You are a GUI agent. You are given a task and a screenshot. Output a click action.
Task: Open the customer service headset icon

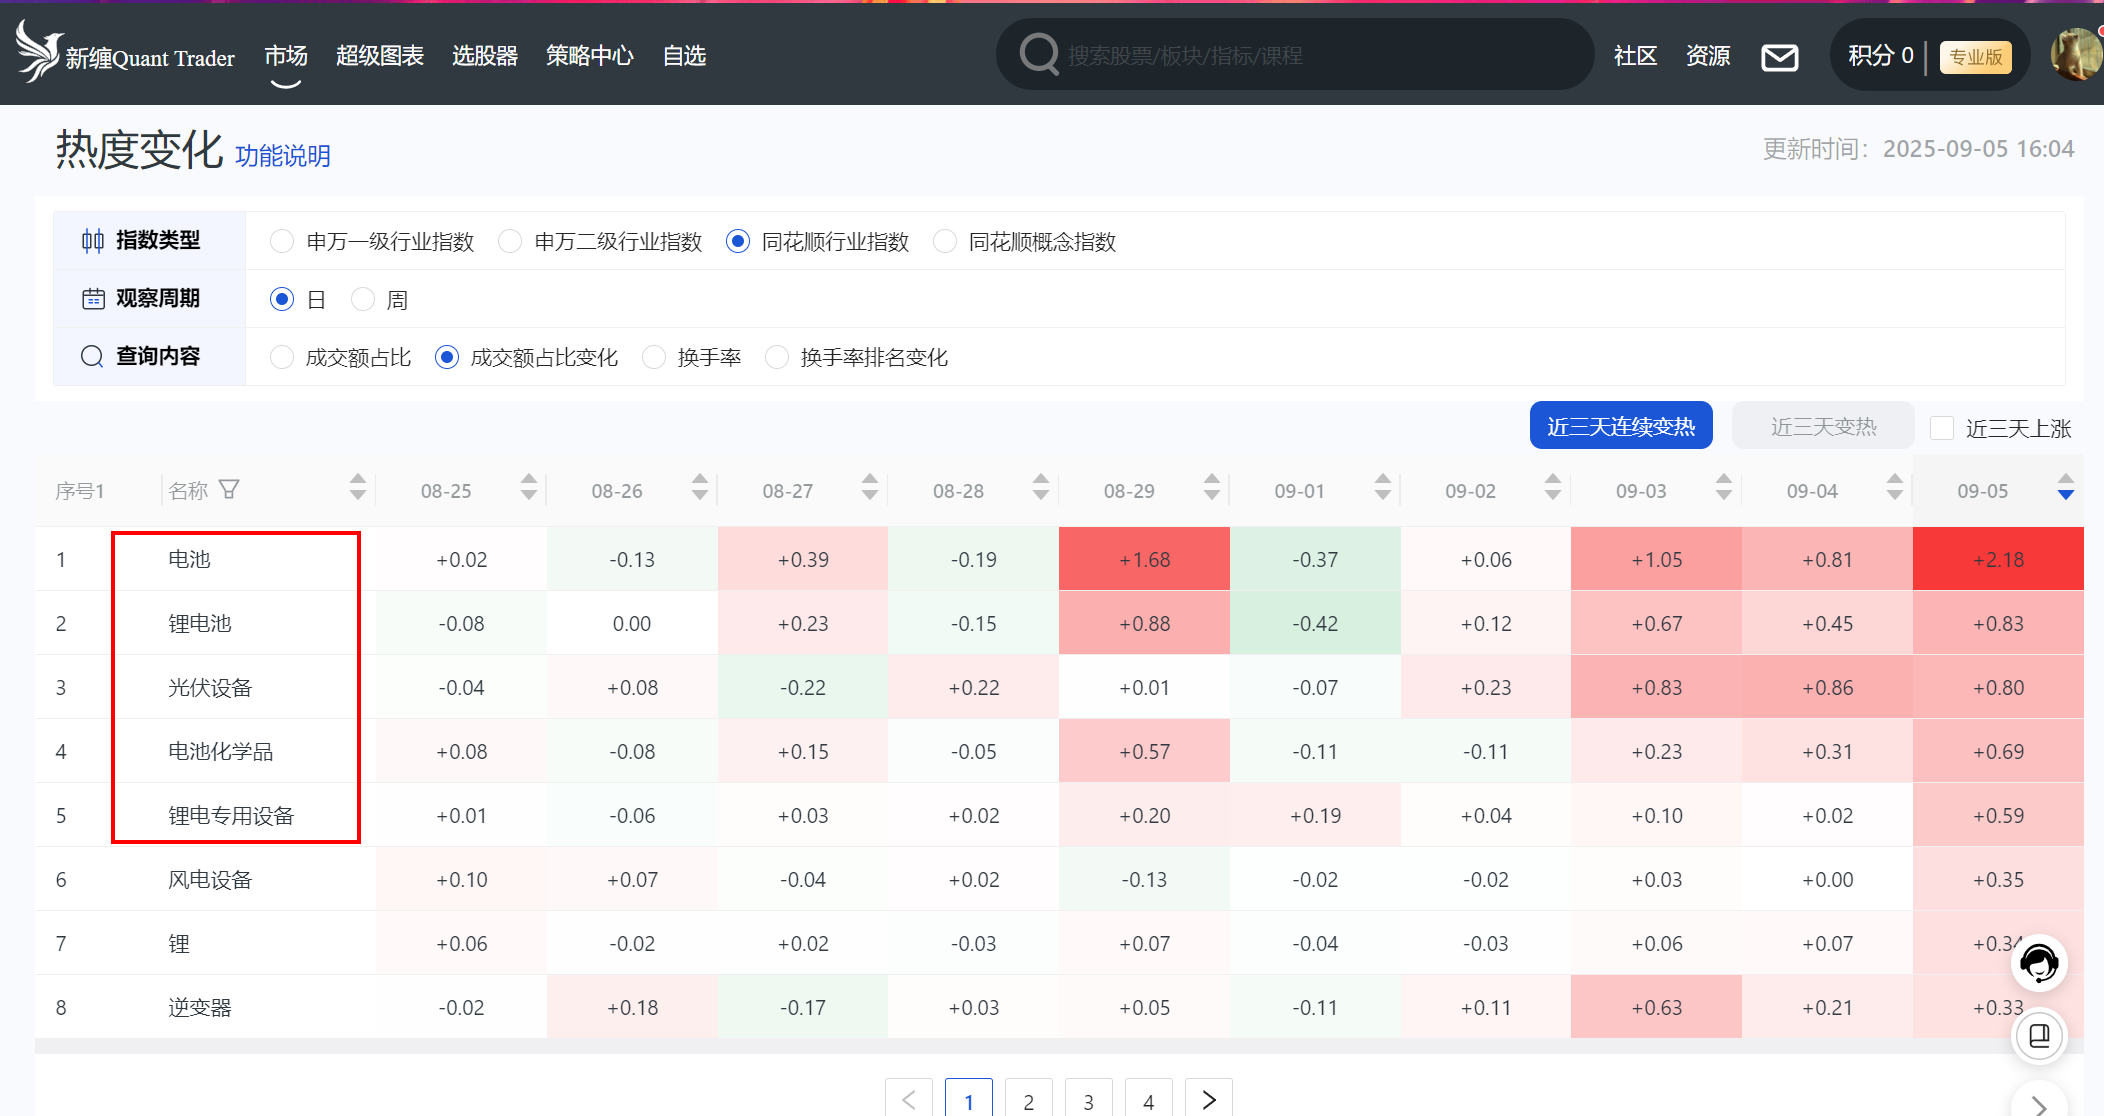pos(2039,963)
